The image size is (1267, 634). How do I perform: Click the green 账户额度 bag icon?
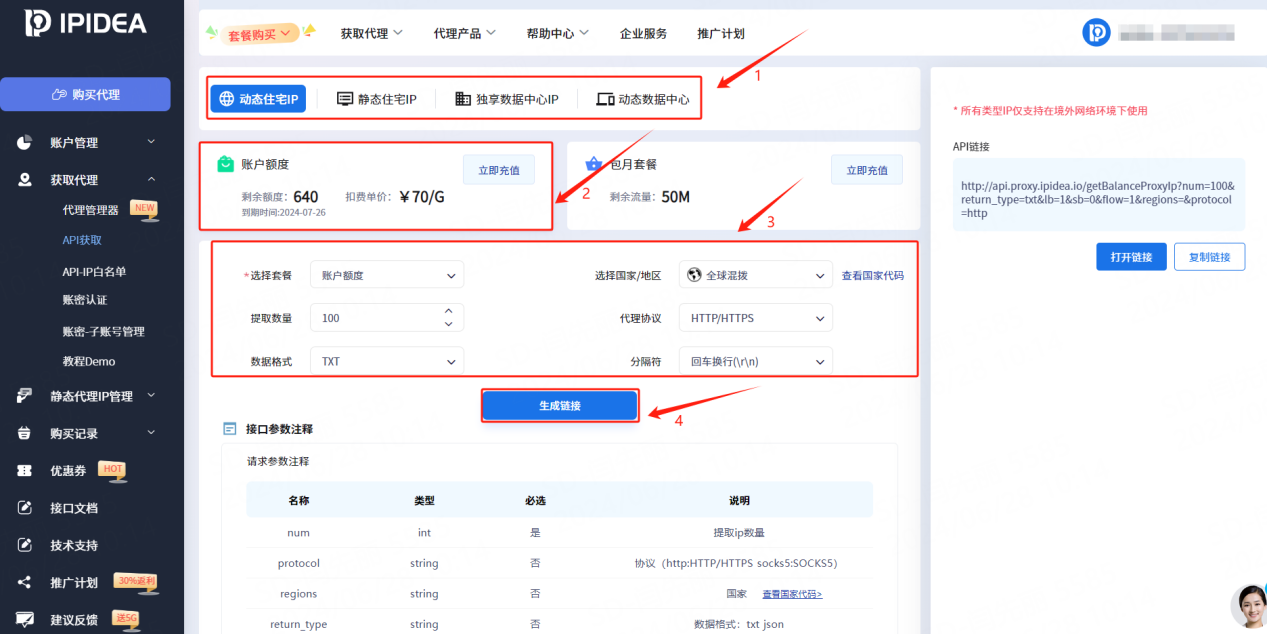click(226, 163)
